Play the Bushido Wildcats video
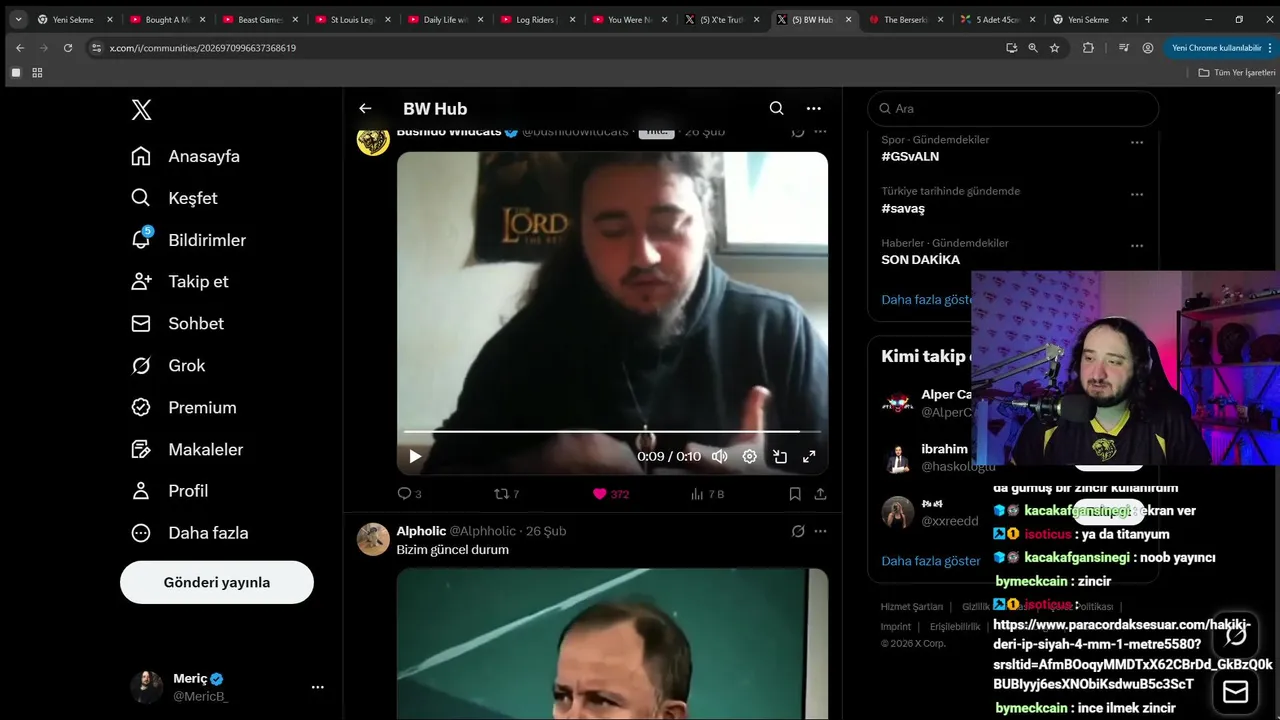This screenshot has height=720, width=1280. pyautogui.click(x=415, y=456)
